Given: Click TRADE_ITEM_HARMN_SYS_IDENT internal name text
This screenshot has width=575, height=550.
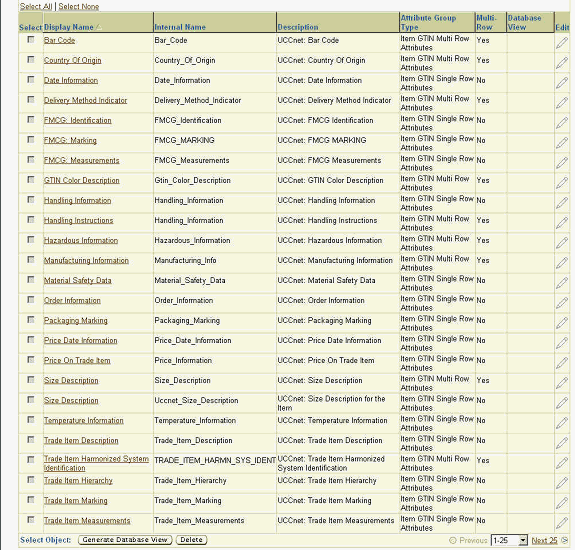Looking at the screenshot, I should pos(215,461).
